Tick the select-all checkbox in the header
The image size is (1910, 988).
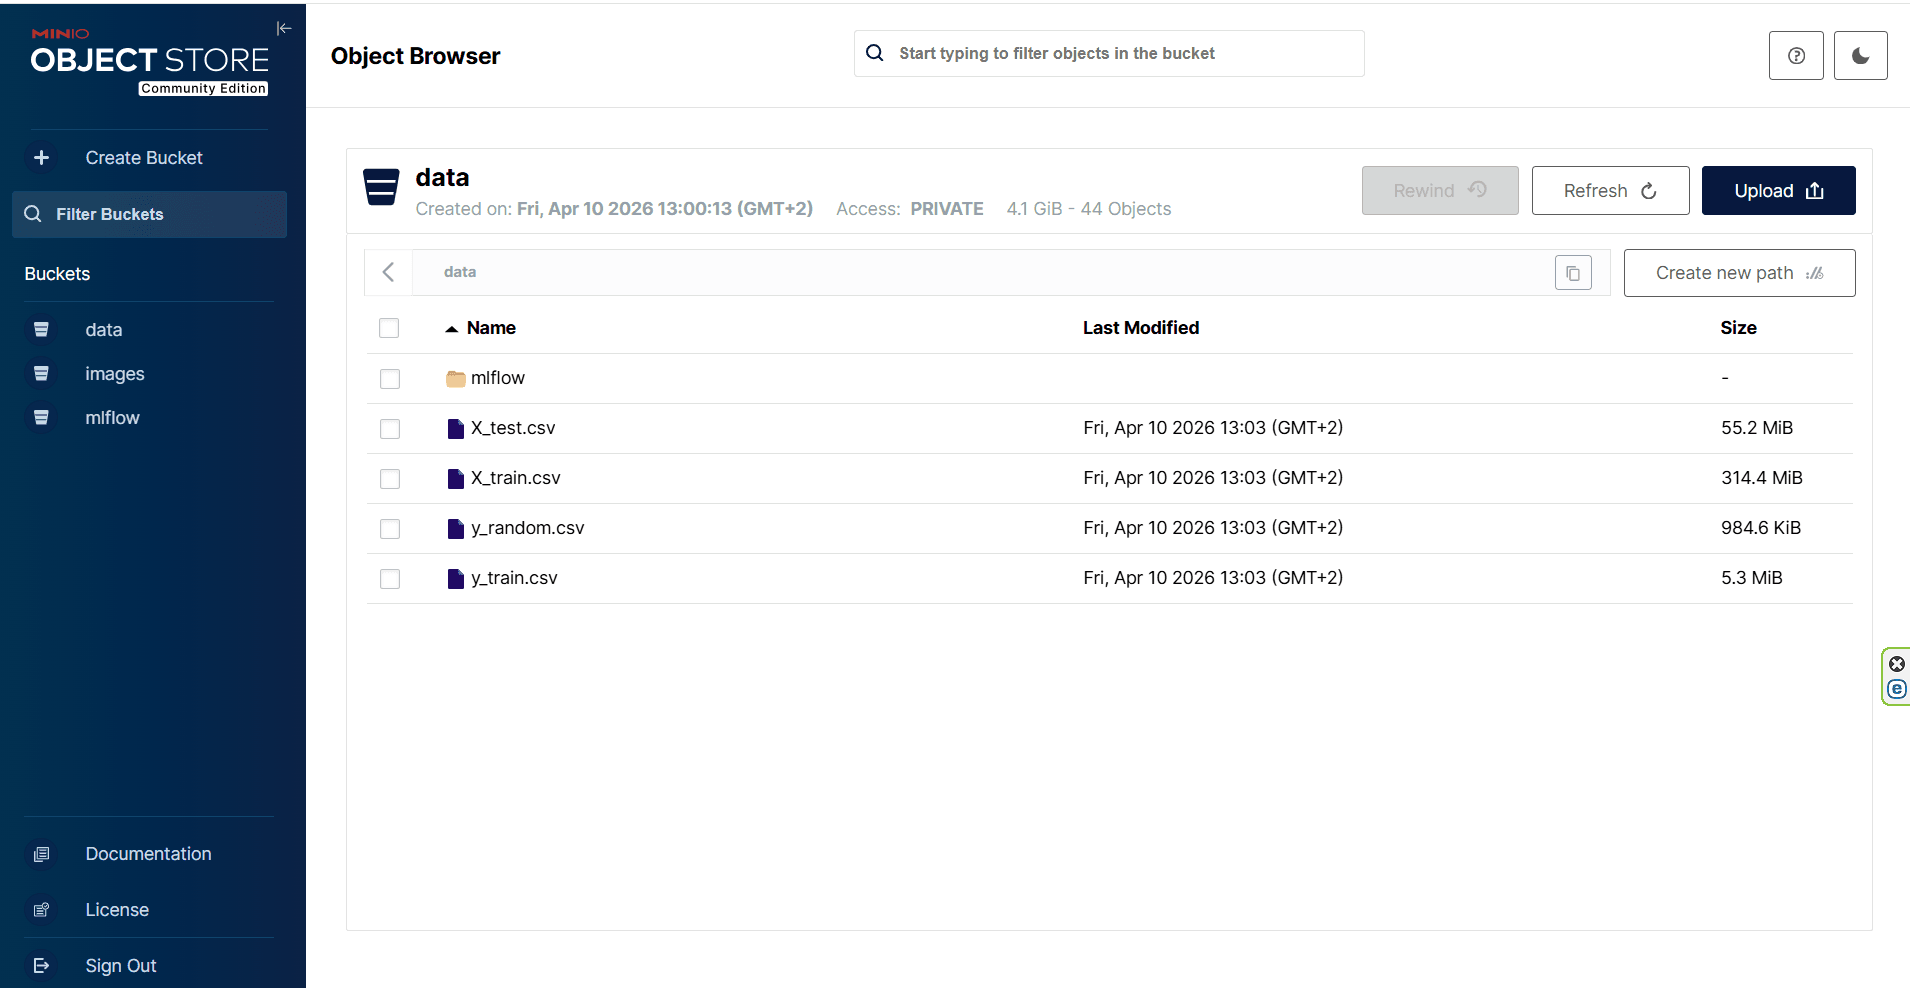coord(389,328)
